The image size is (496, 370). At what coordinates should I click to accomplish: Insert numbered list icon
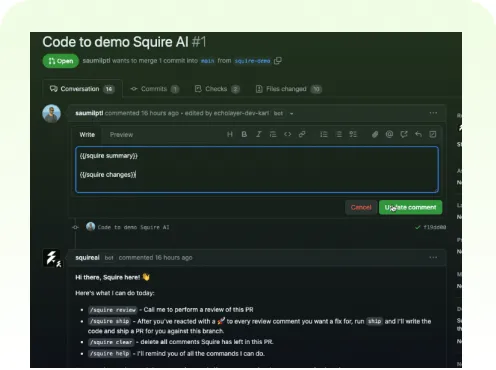(x=324, y=134)
